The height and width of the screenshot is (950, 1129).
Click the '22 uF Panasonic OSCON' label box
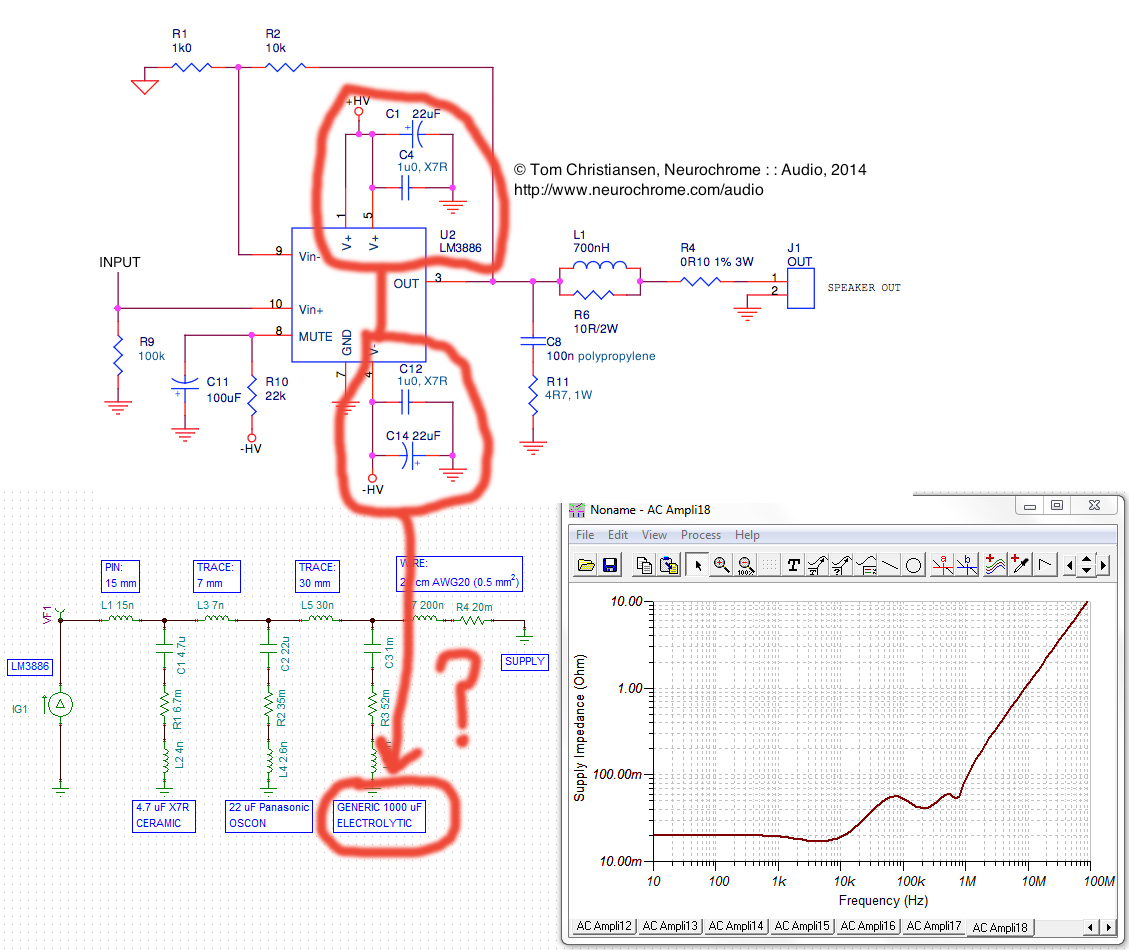click(269, 815)
